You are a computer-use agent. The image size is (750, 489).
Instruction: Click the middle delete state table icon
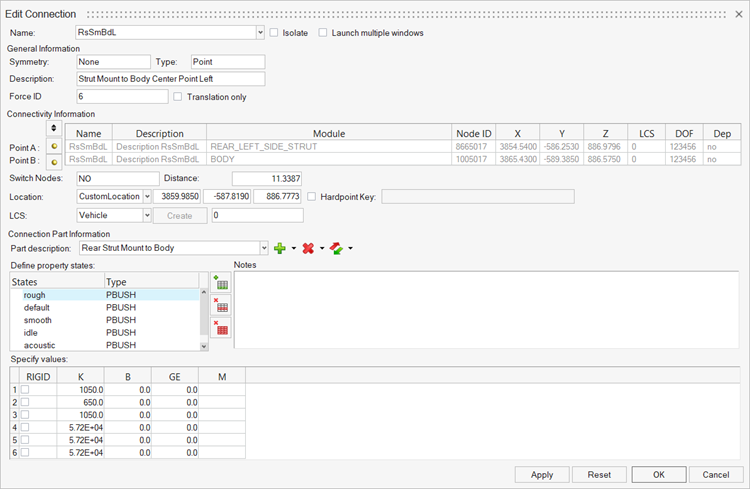[x=221, y=305]
